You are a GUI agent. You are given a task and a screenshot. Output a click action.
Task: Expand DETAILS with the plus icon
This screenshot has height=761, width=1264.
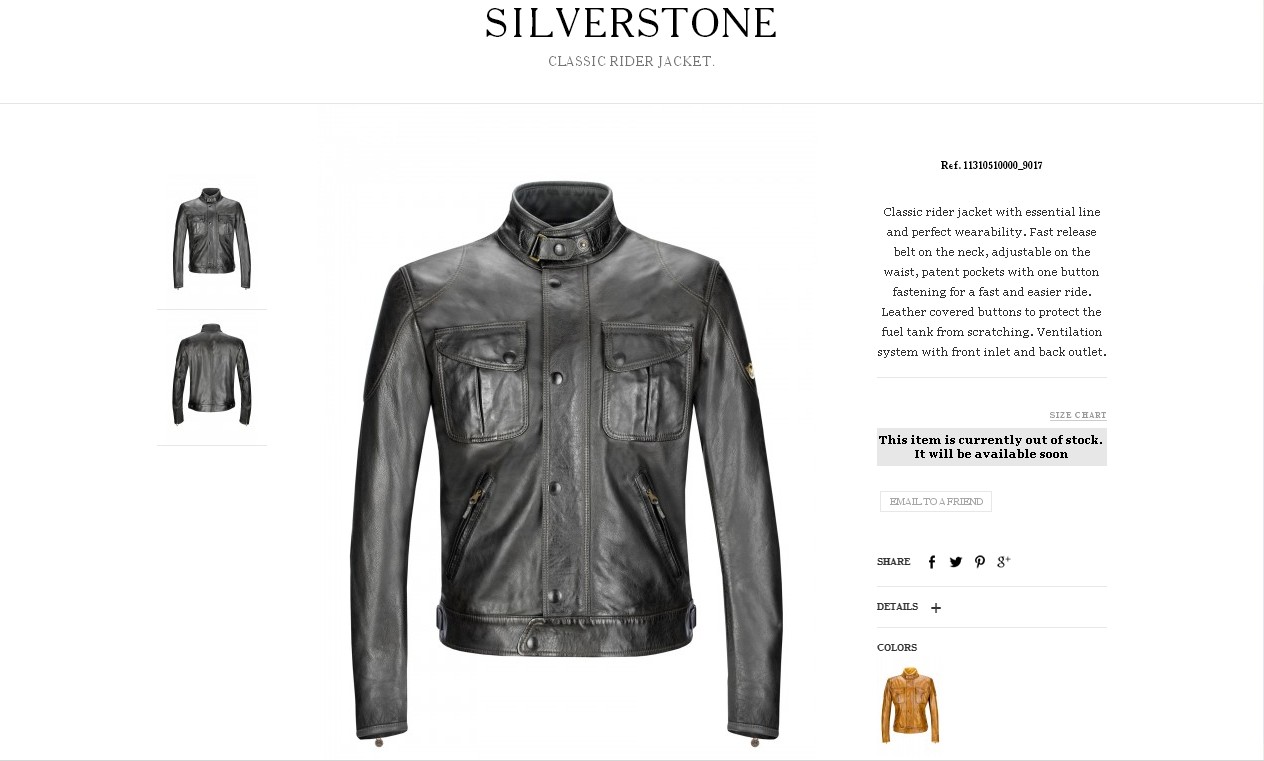coord(936,608)
